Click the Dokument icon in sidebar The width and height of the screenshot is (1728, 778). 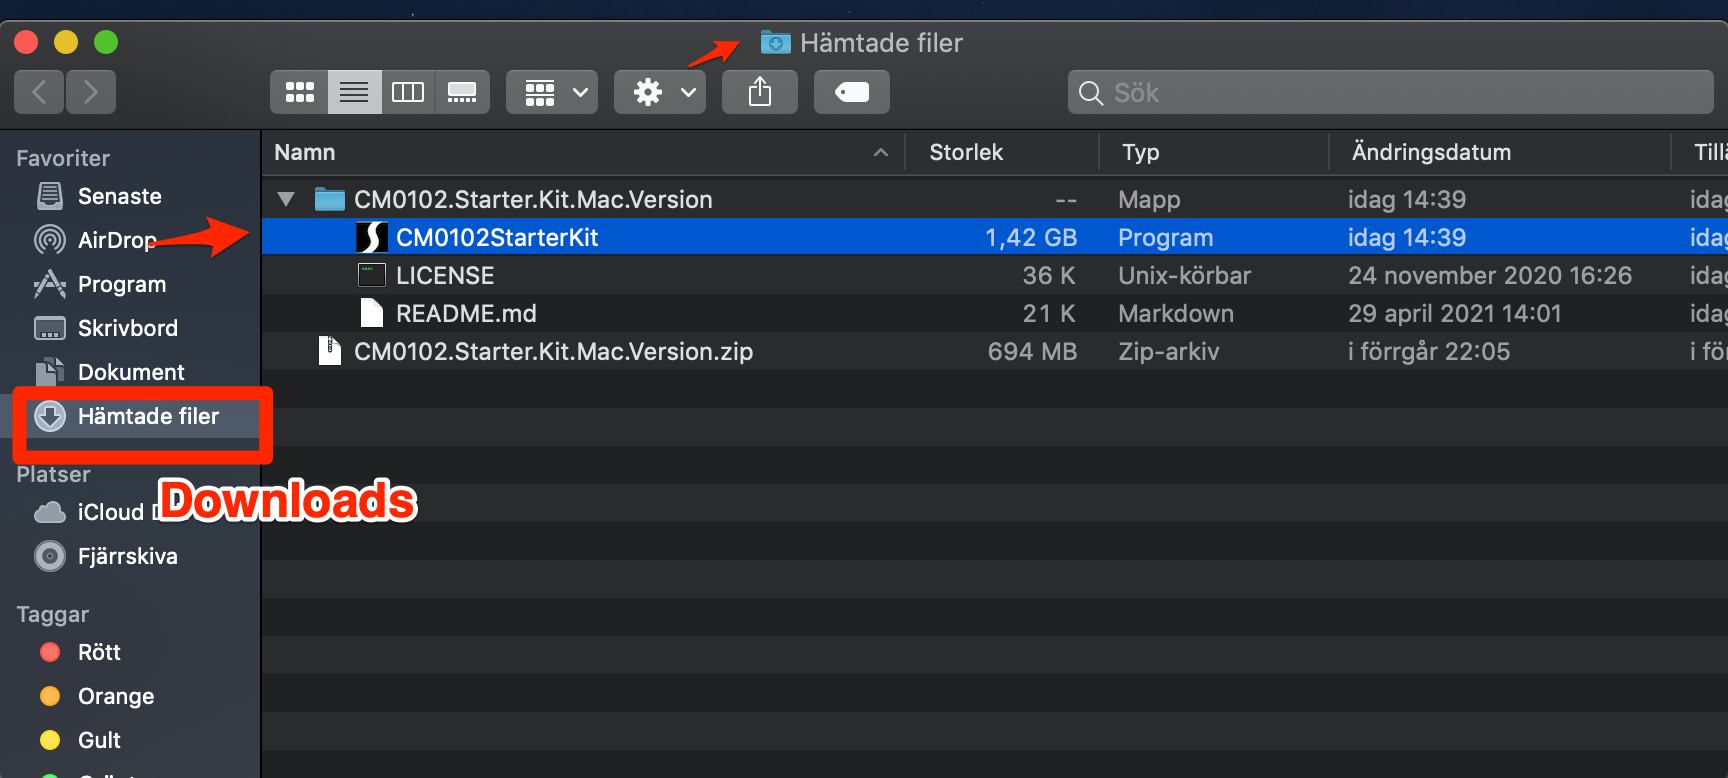[x=49, y=372]
